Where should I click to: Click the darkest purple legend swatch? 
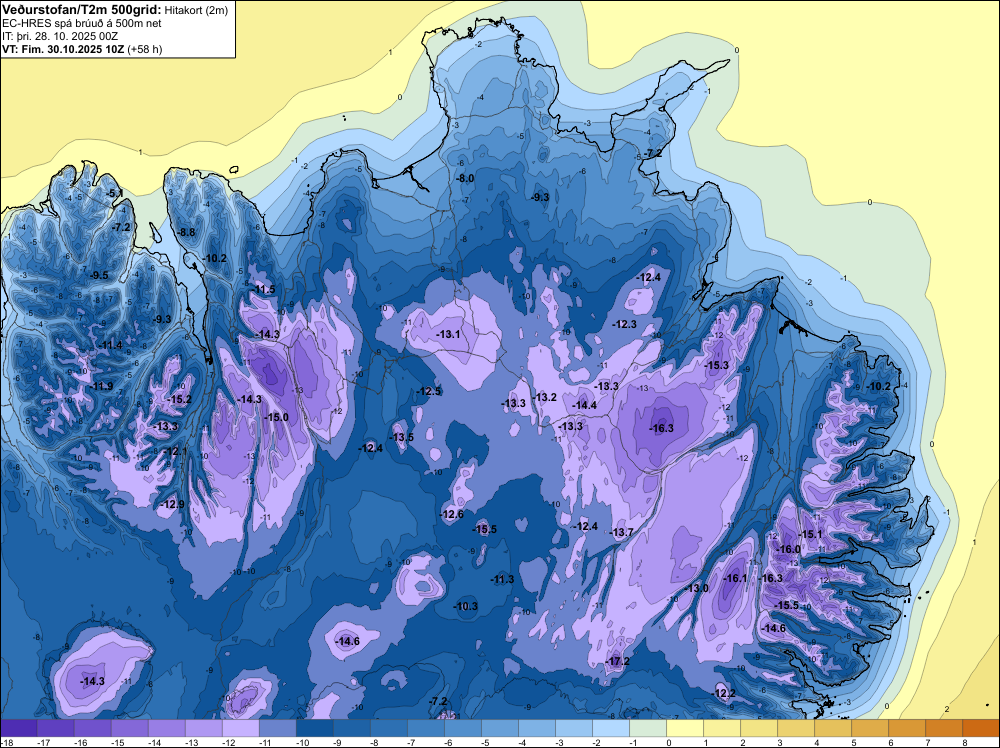(x=19, y=728)
